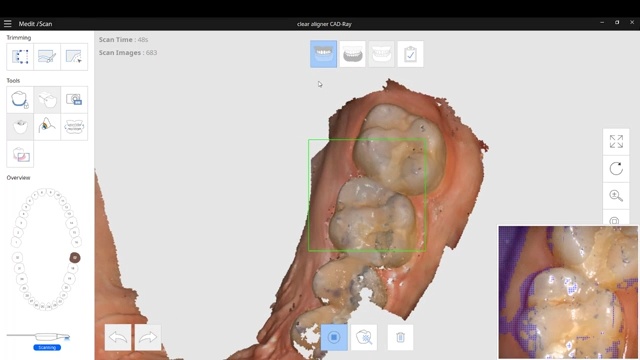
Task: Click the fit-to-screen expand arrows icon
Action: pyautogui.click(x=616, y=142)
